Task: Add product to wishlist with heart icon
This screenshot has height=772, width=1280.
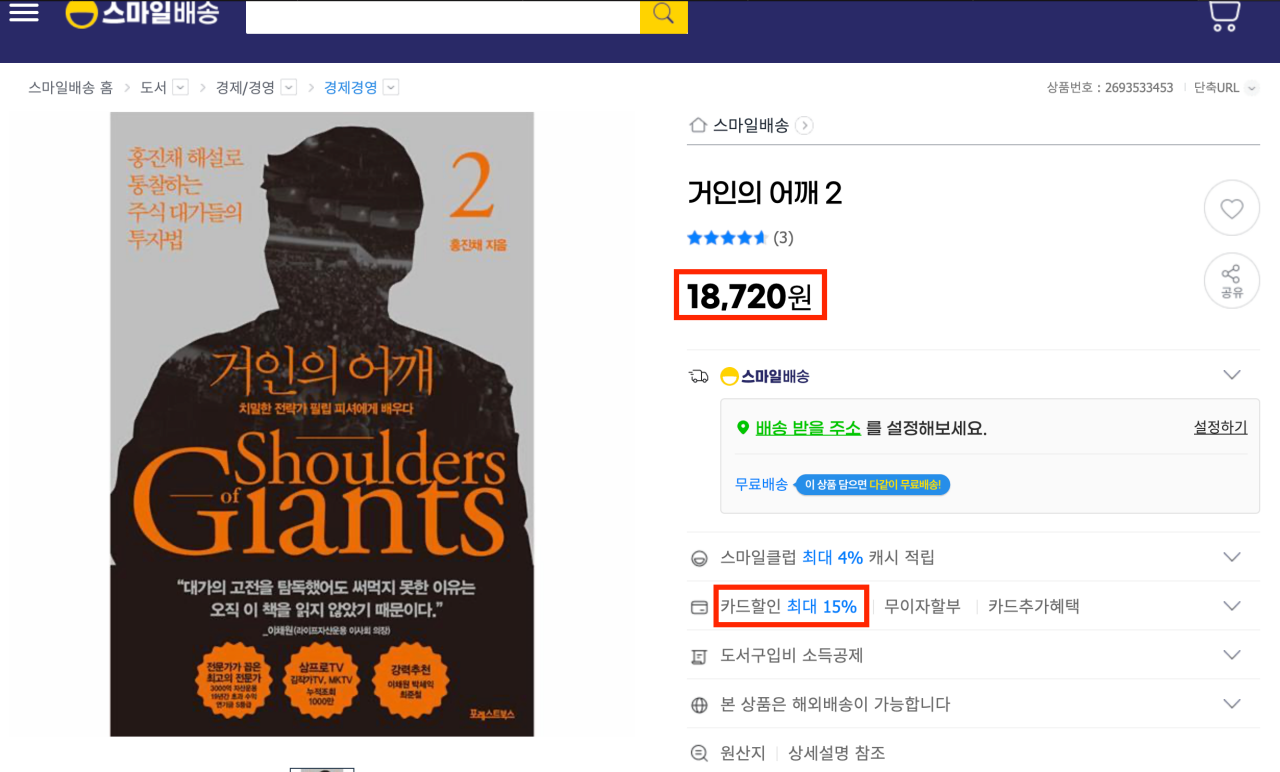Action: coord(1231,208)
